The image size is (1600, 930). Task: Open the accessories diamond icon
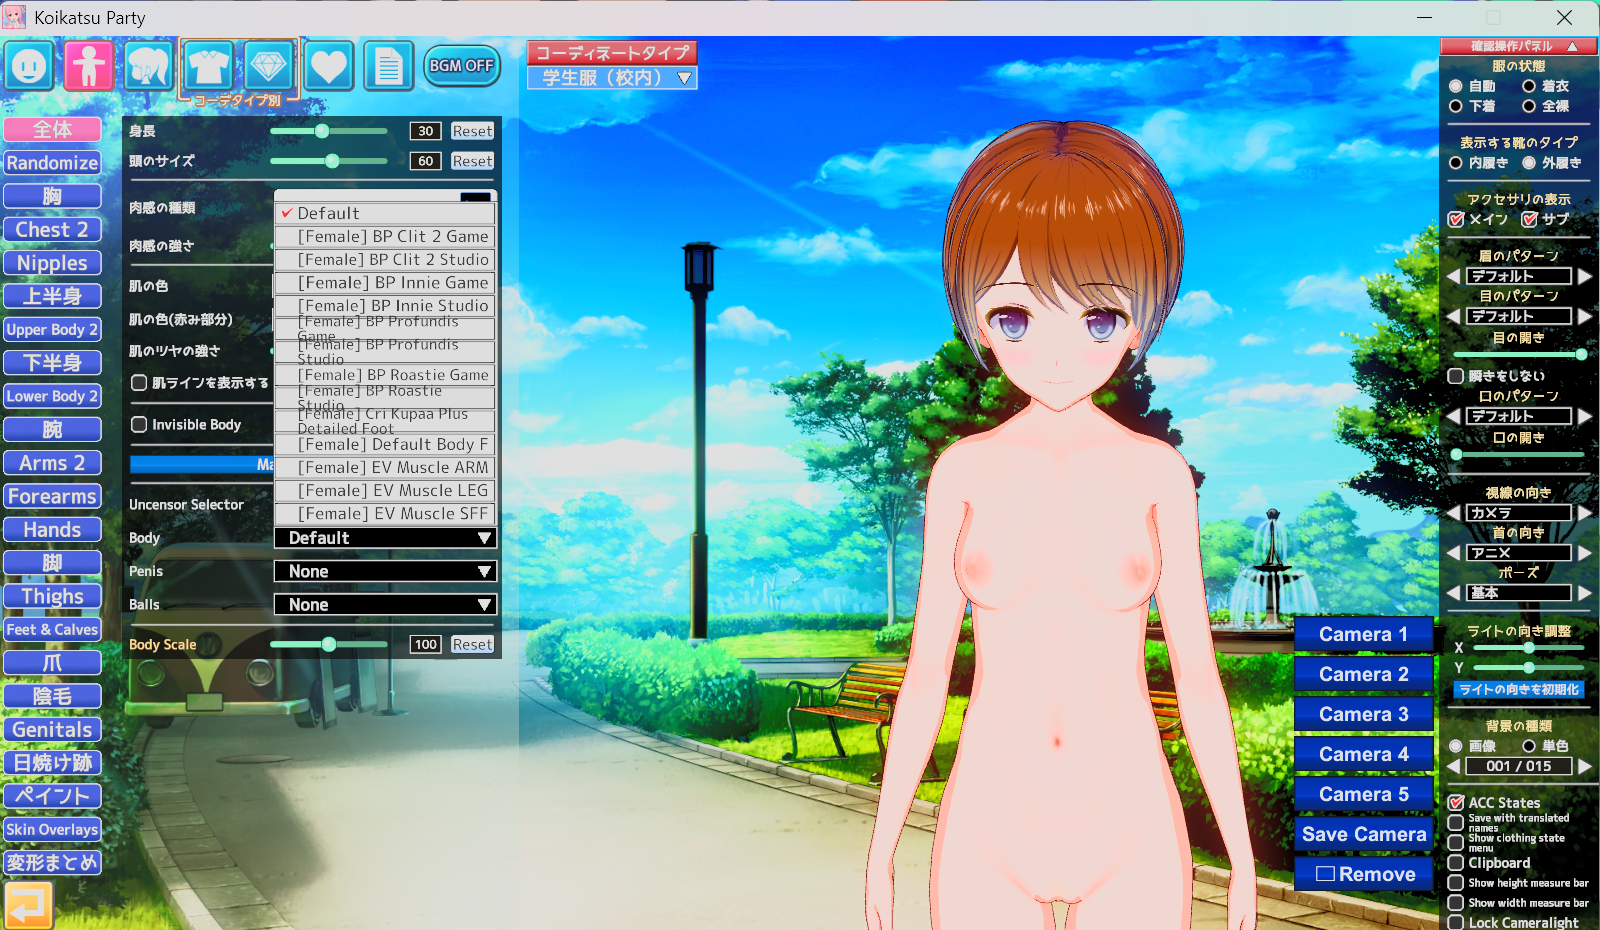pyautogui.click(x=268, y=67)
